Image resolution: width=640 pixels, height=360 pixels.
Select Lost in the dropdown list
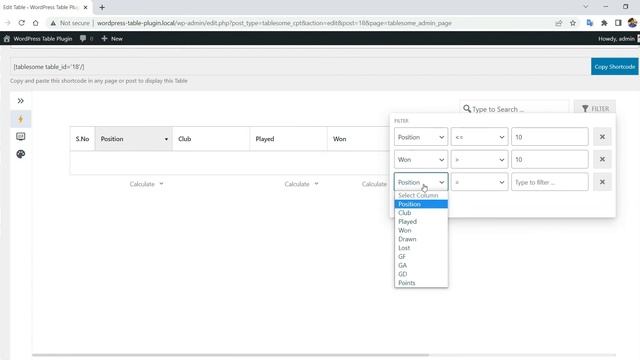tap(421, 248)
